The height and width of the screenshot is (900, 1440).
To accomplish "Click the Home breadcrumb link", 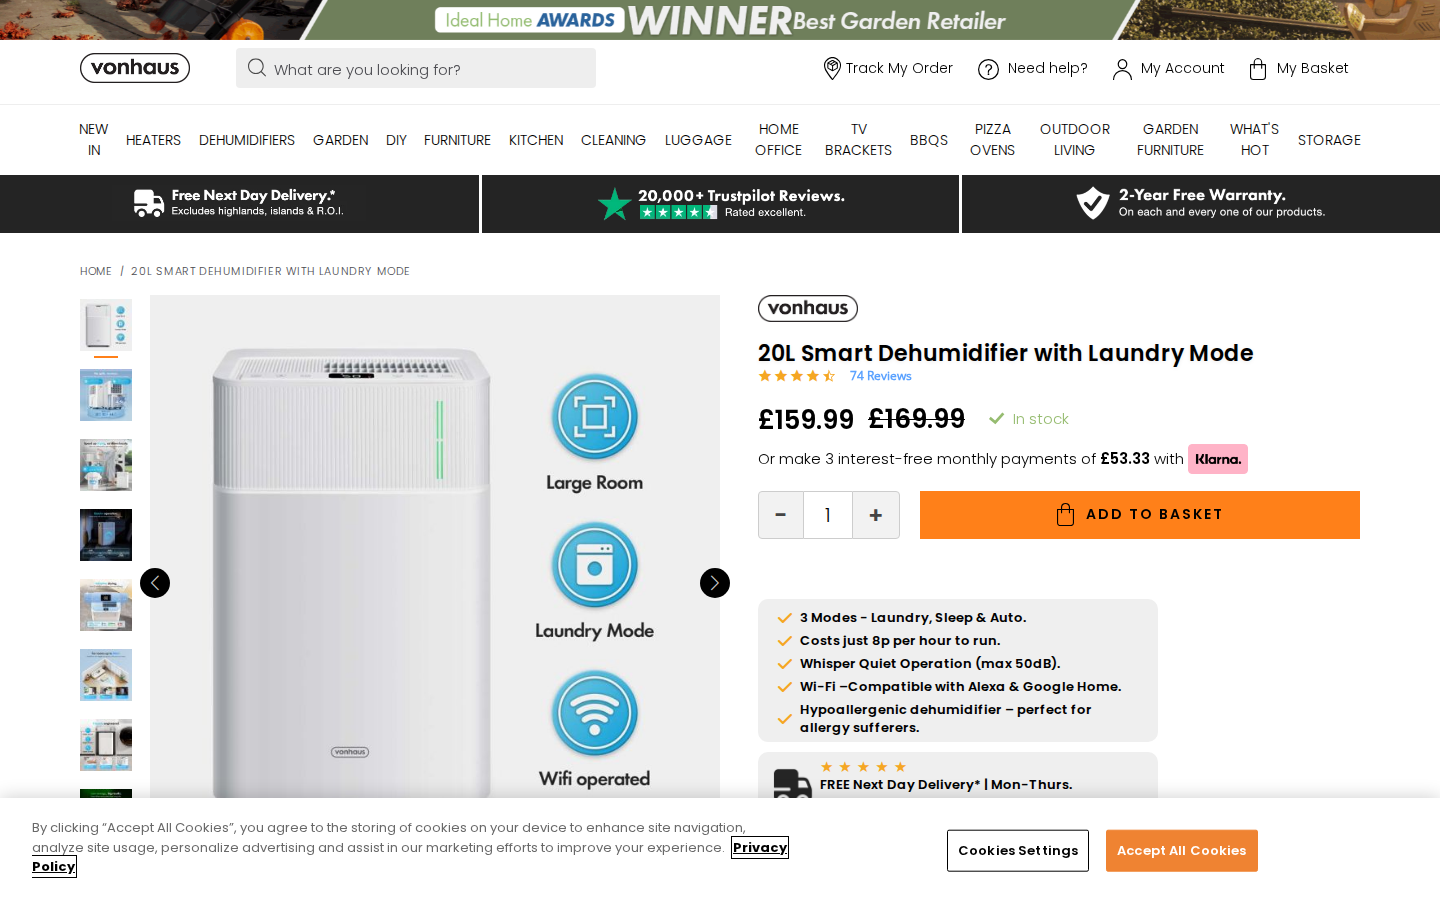I will click(96, 271).
